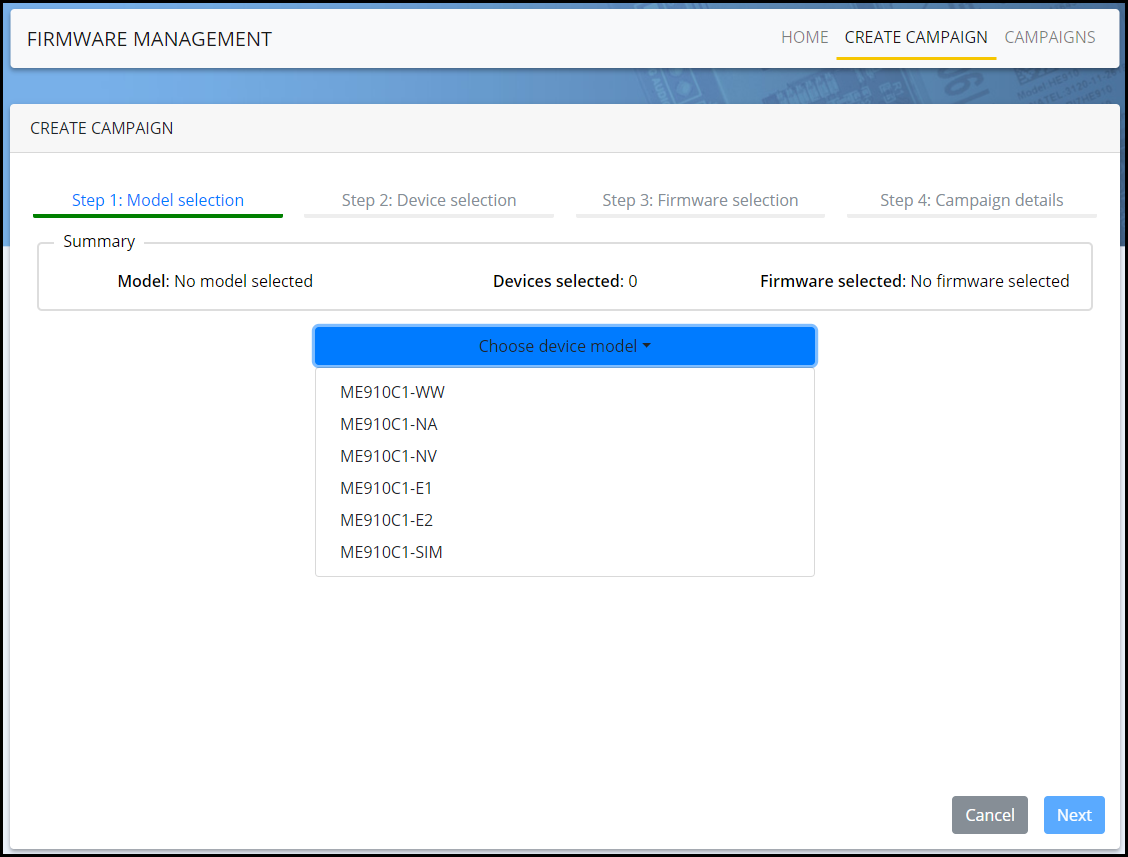1128x857 pixels.
Task: Click the 'Devices selected: 0' summary text
Action: click(x=565, y=281)
